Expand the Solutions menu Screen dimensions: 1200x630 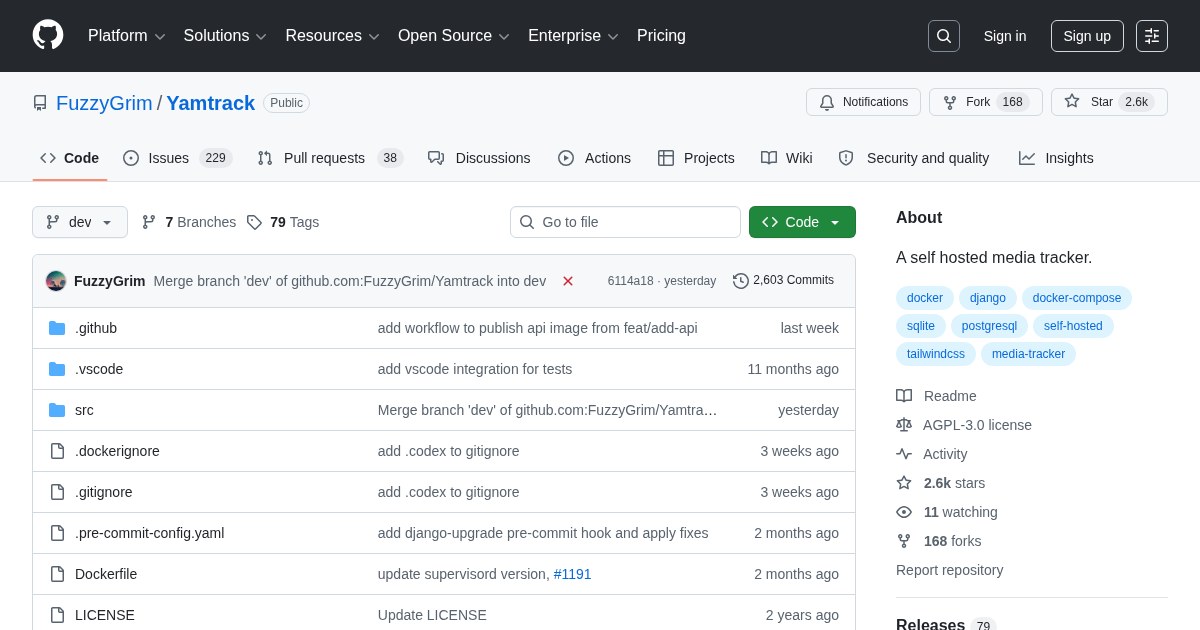tap(225, 36)
